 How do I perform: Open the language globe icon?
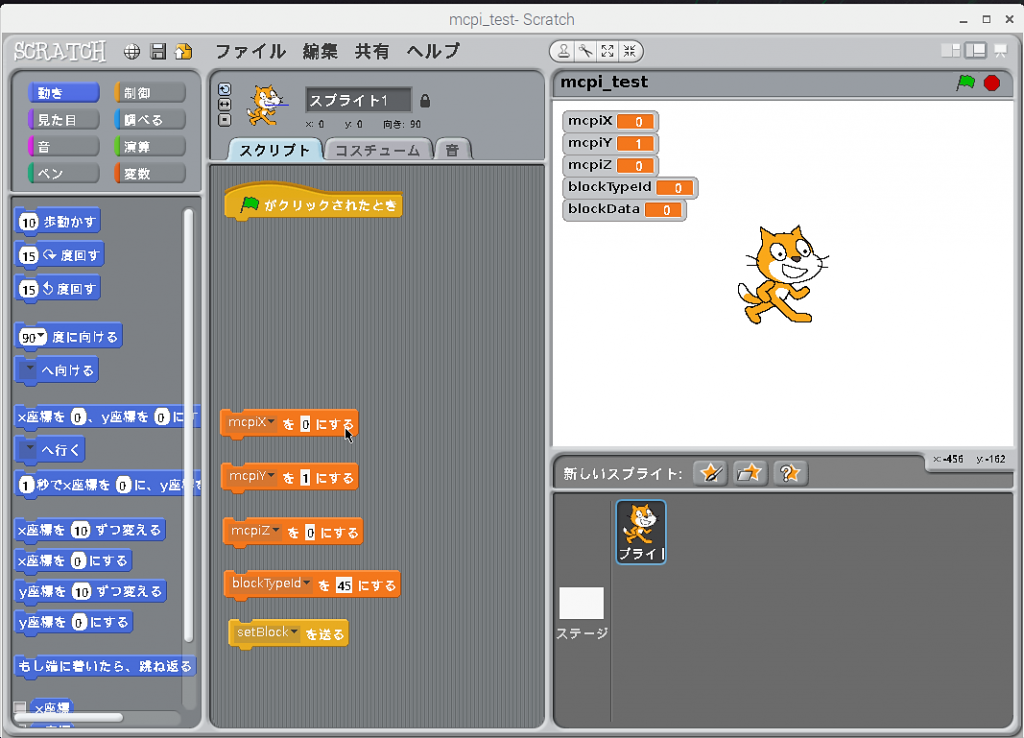(132, 52)
